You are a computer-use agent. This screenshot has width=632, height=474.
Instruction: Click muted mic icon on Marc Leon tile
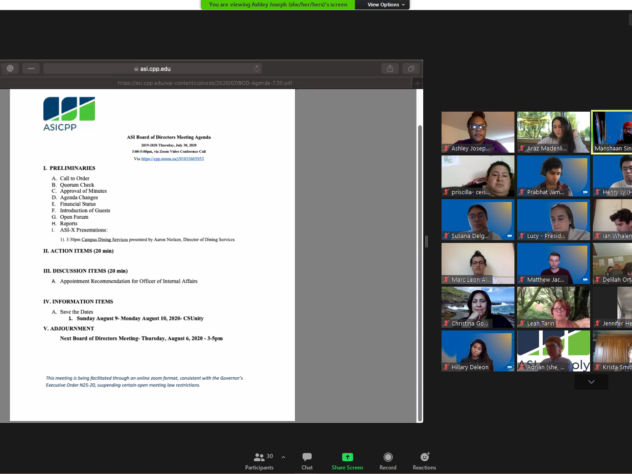446,280
